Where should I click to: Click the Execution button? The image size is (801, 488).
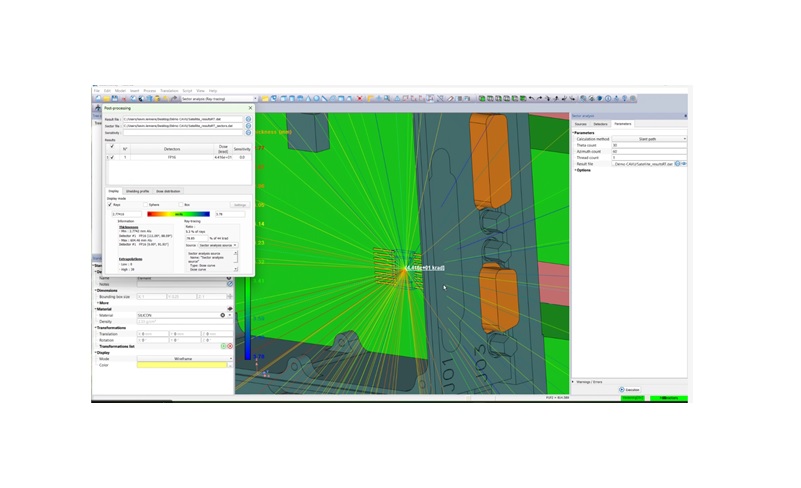(x=629, y=389)
